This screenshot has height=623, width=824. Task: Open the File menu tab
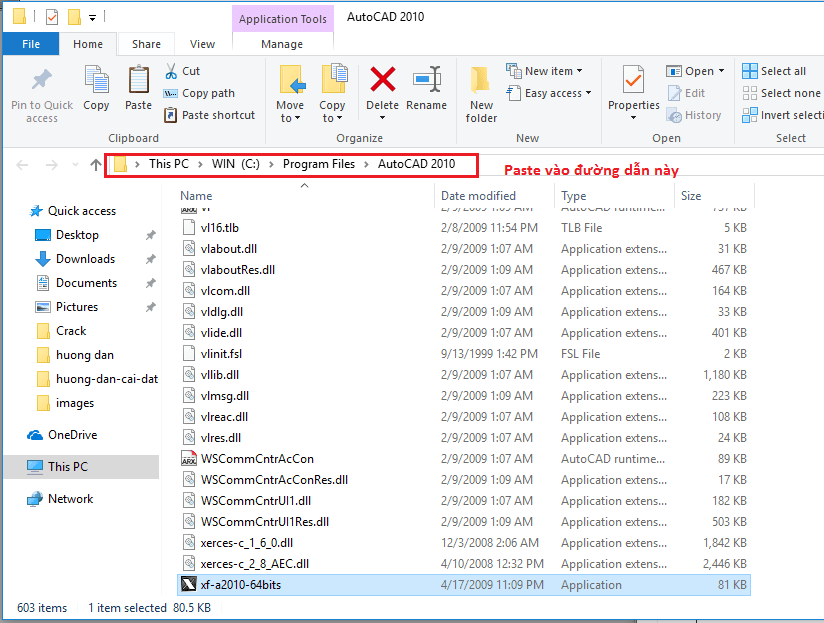click(x=31, y=44)
